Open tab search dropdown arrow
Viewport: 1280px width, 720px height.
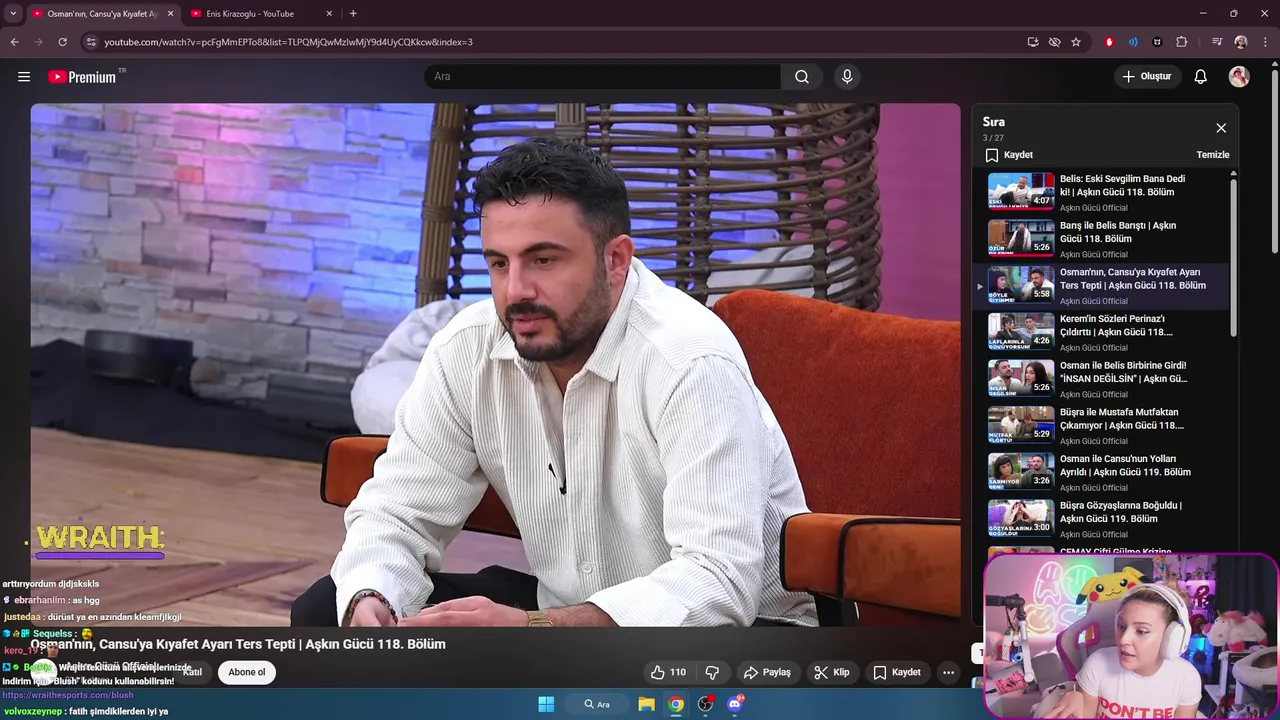pyautogui.click(x=13, y=13)
